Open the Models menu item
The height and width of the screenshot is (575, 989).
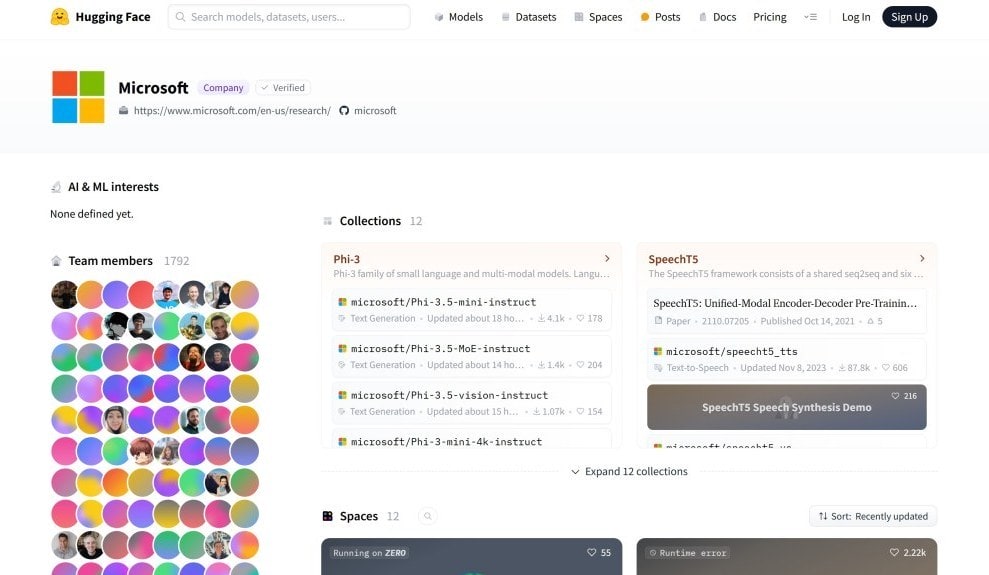[x=459, y=17]
